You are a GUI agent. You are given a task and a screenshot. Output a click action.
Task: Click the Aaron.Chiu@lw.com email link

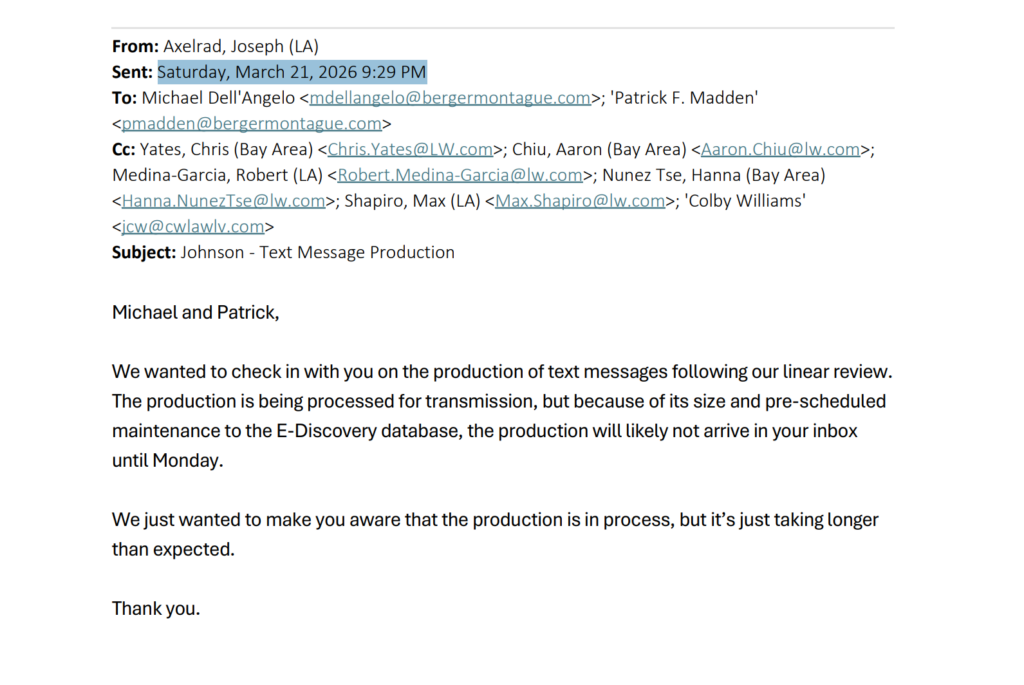click(781, 150)
